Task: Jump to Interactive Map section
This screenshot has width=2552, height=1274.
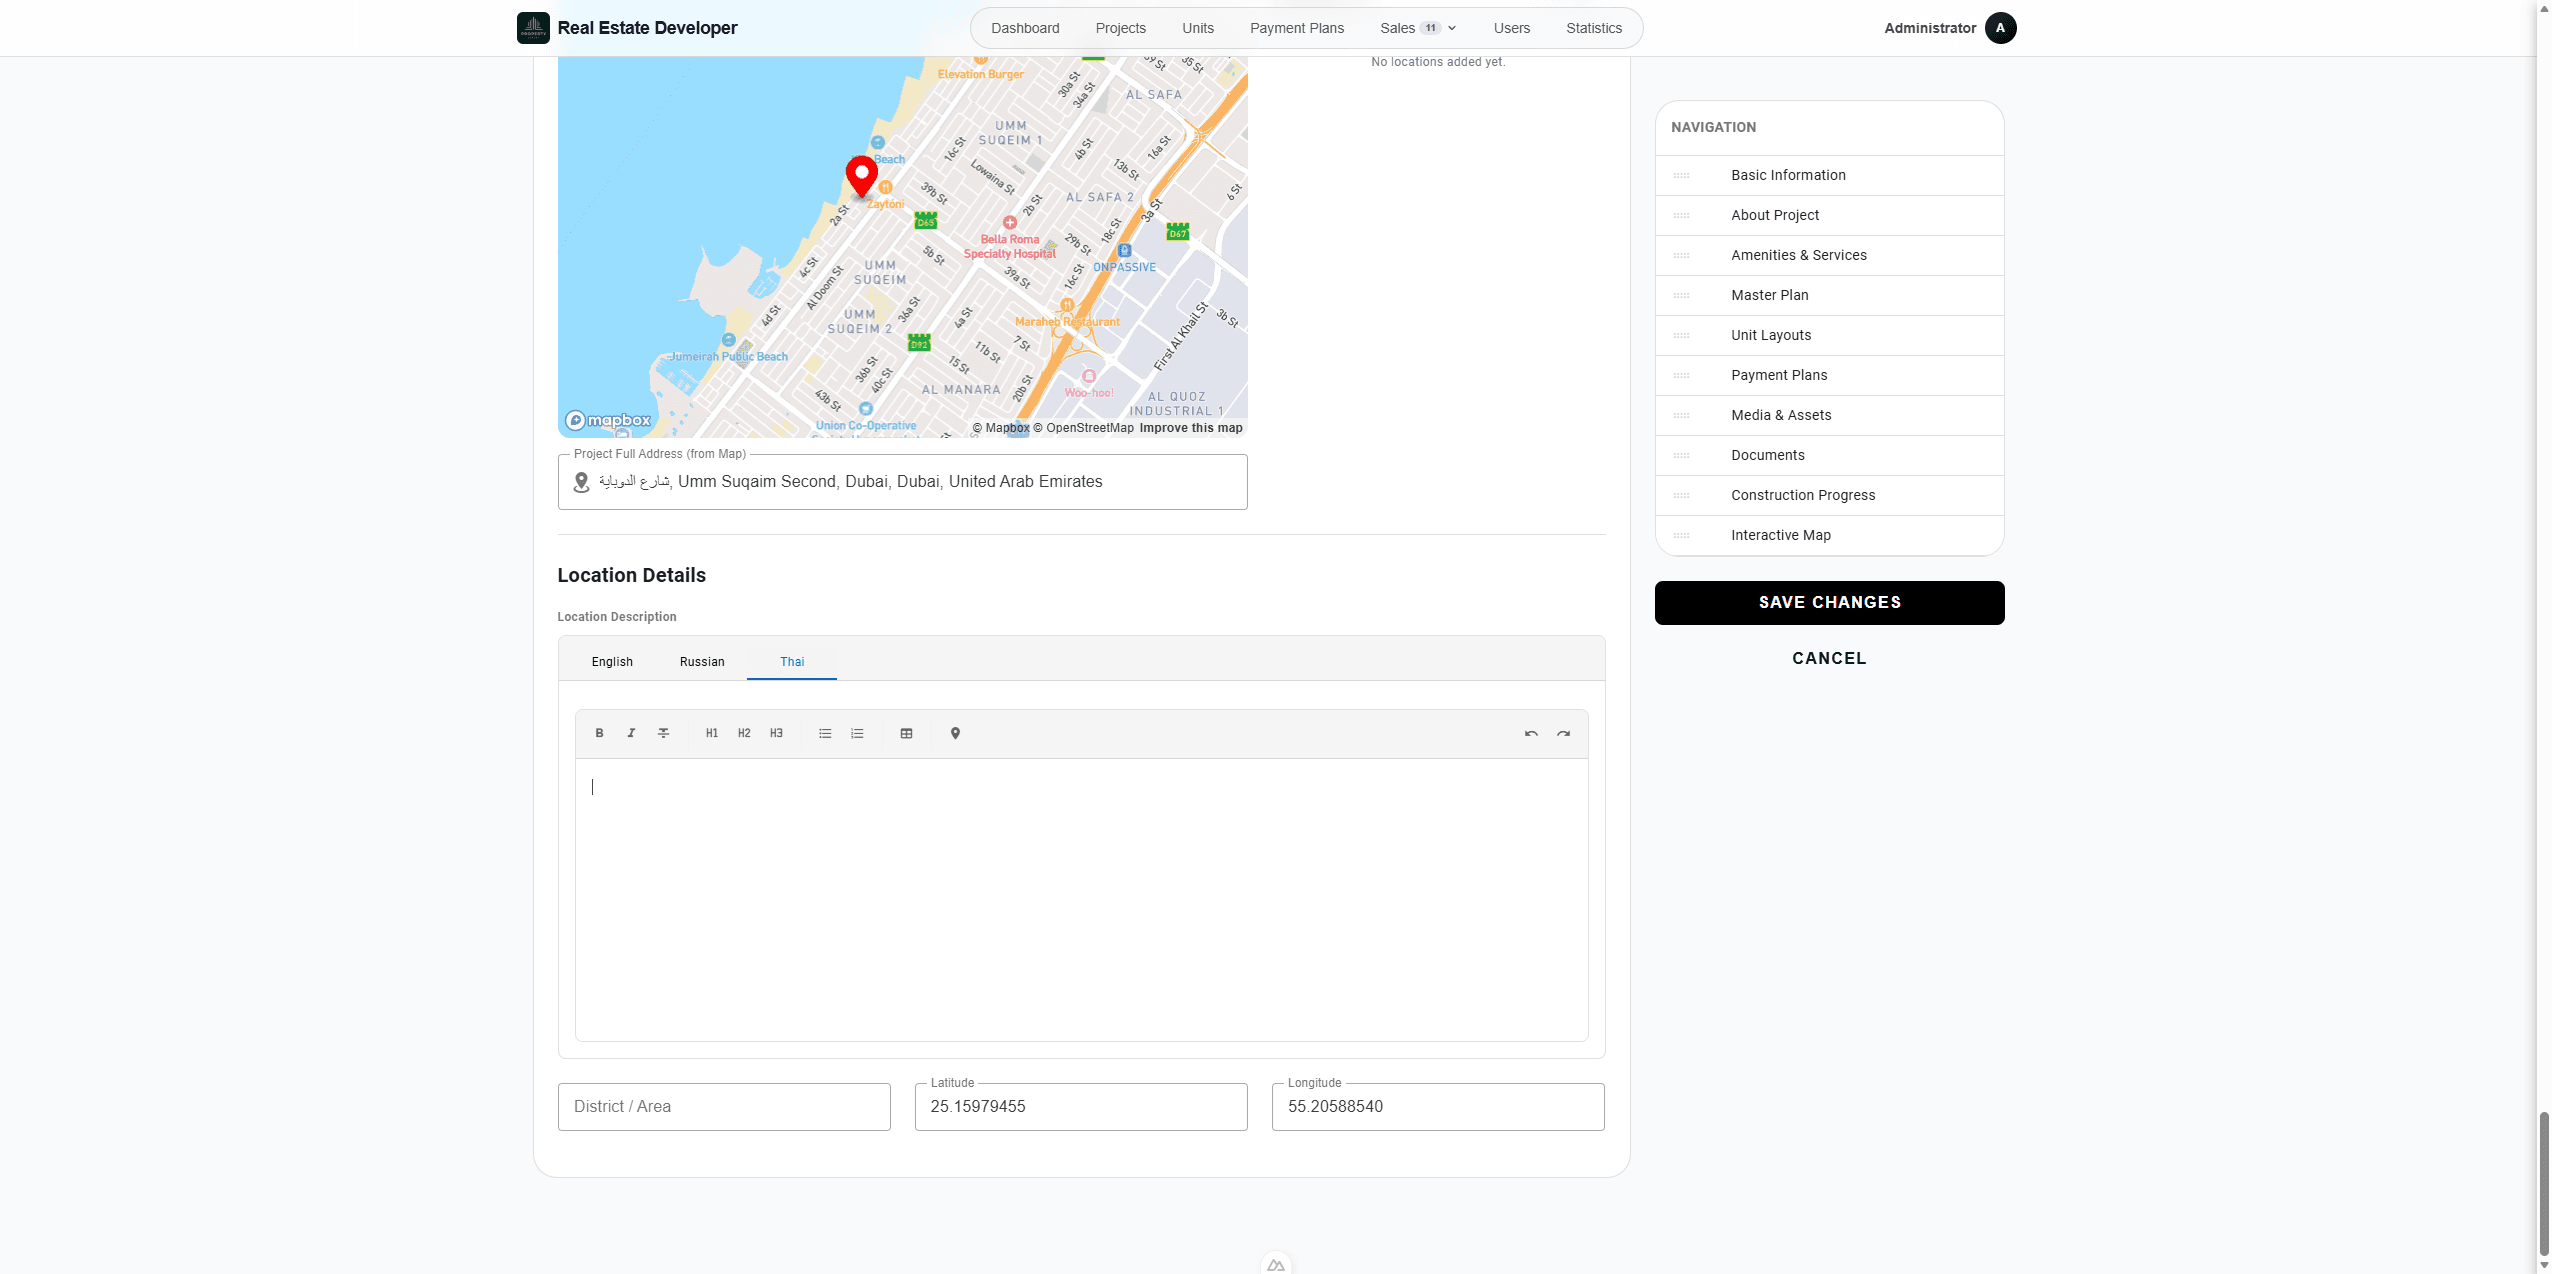Action: [1829, 535]
